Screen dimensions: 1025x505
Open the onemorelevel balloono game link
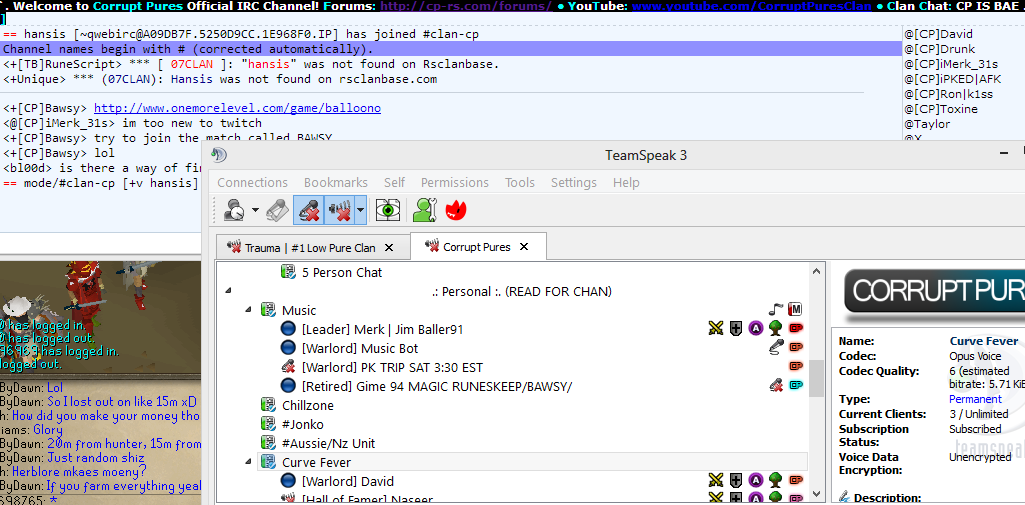(x=237, y=108)
